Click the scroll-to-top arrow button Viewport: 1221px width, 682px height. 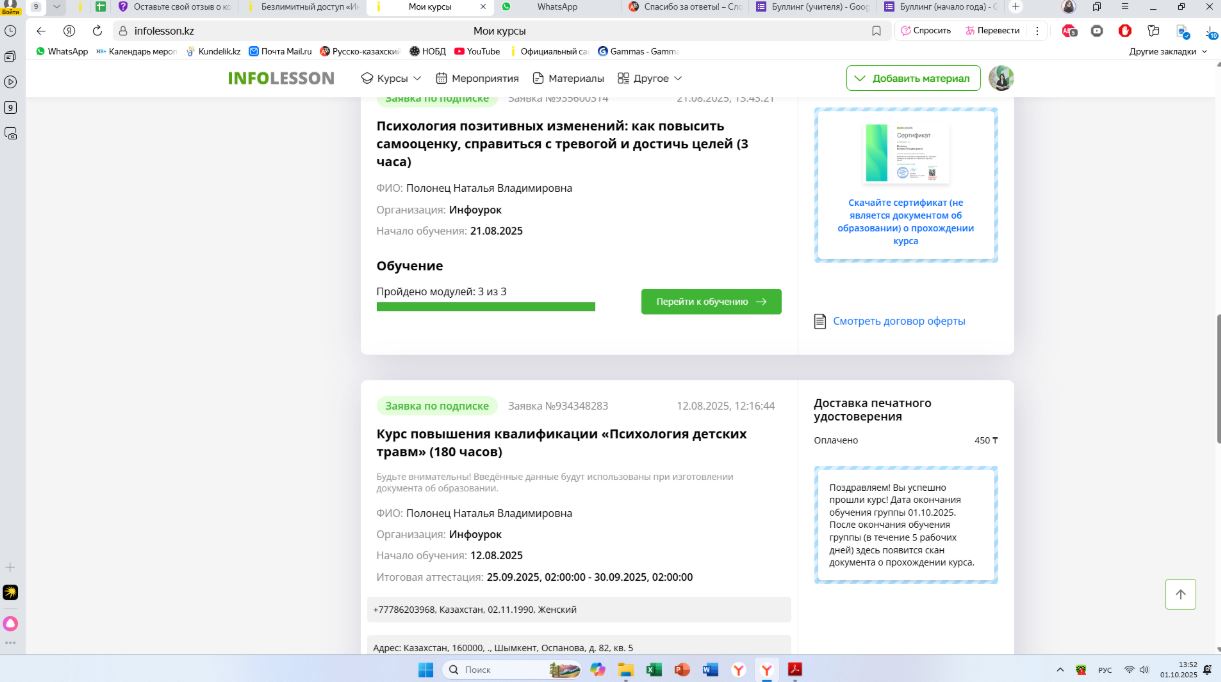pos(1180,594)
